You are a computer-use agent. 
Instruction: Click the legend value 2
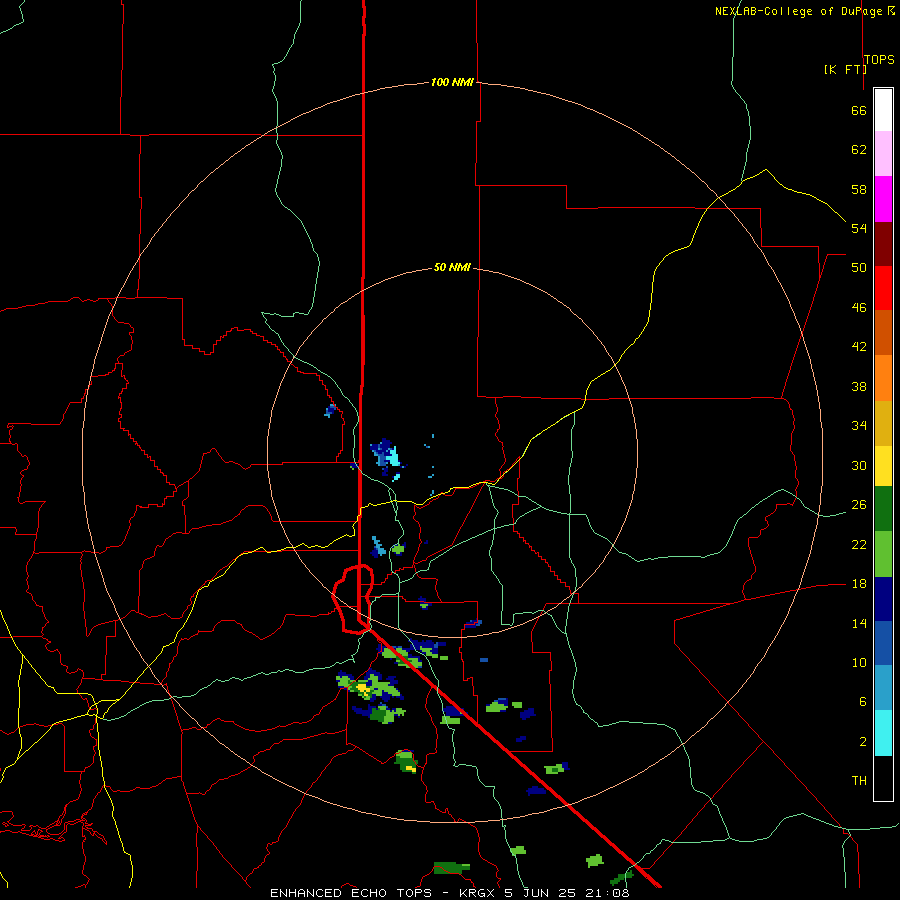point(862,742)
